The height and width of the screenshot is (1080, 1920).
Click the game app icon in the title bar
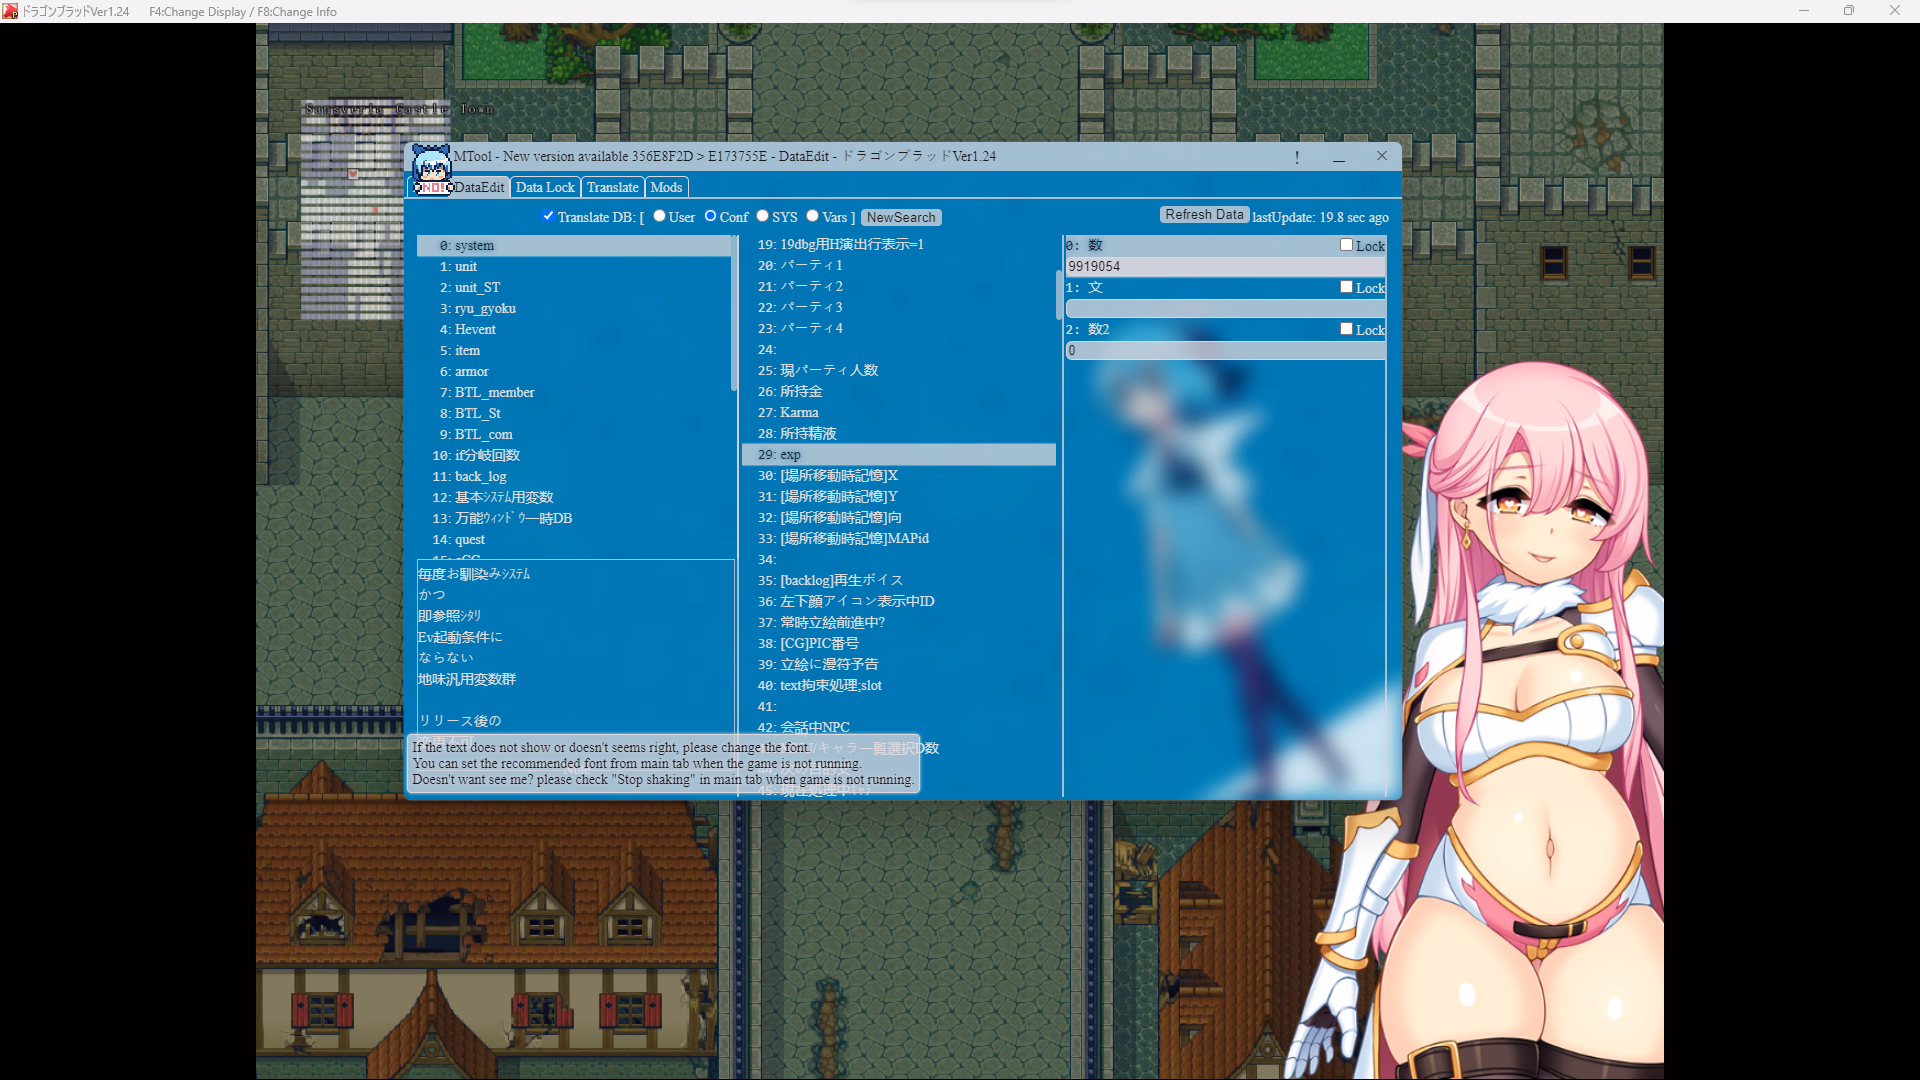10,11
